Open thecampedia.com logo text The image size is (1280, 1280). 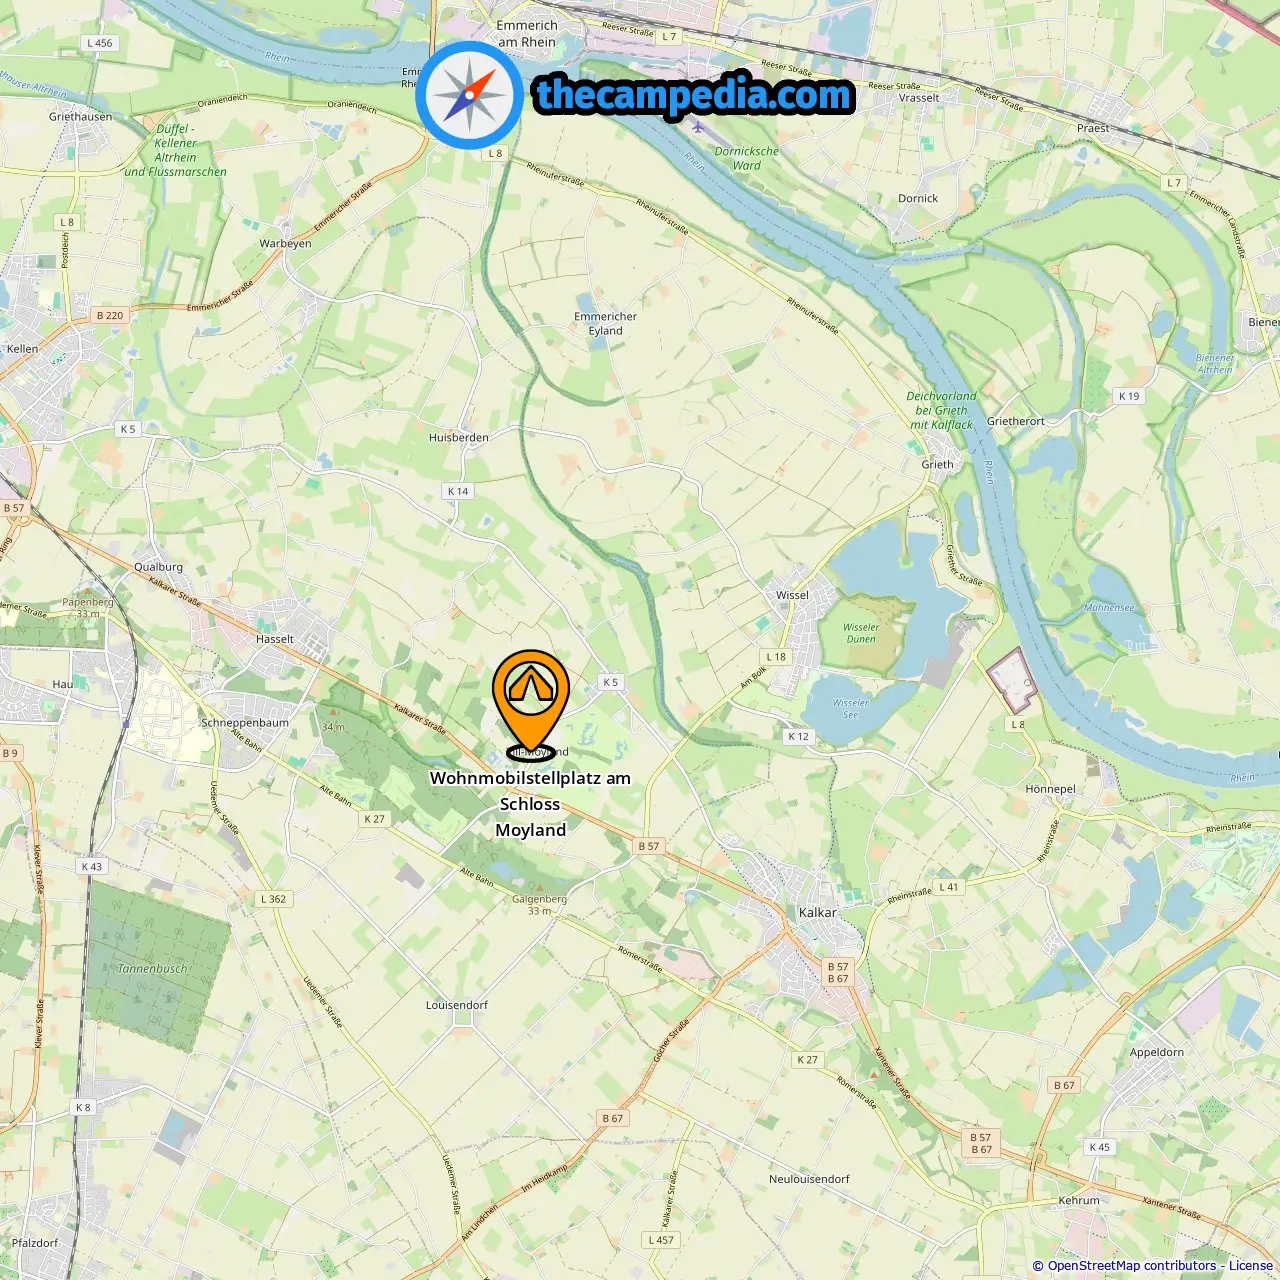click(694, 96)
